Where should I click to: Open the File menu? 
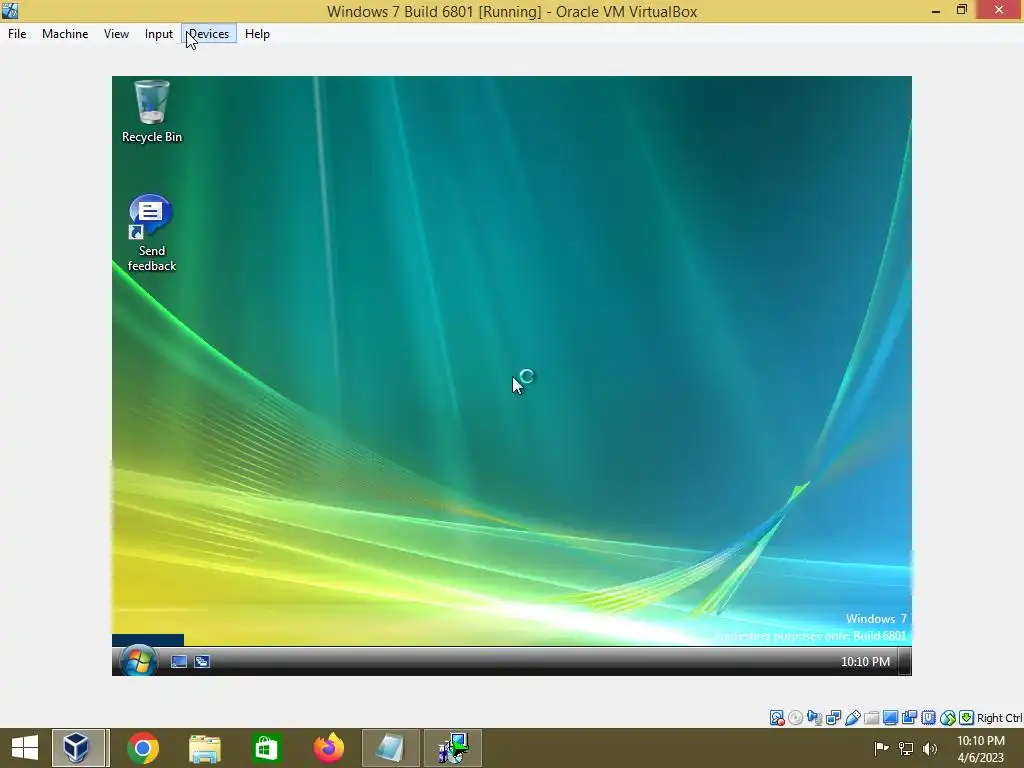[17, 34]
